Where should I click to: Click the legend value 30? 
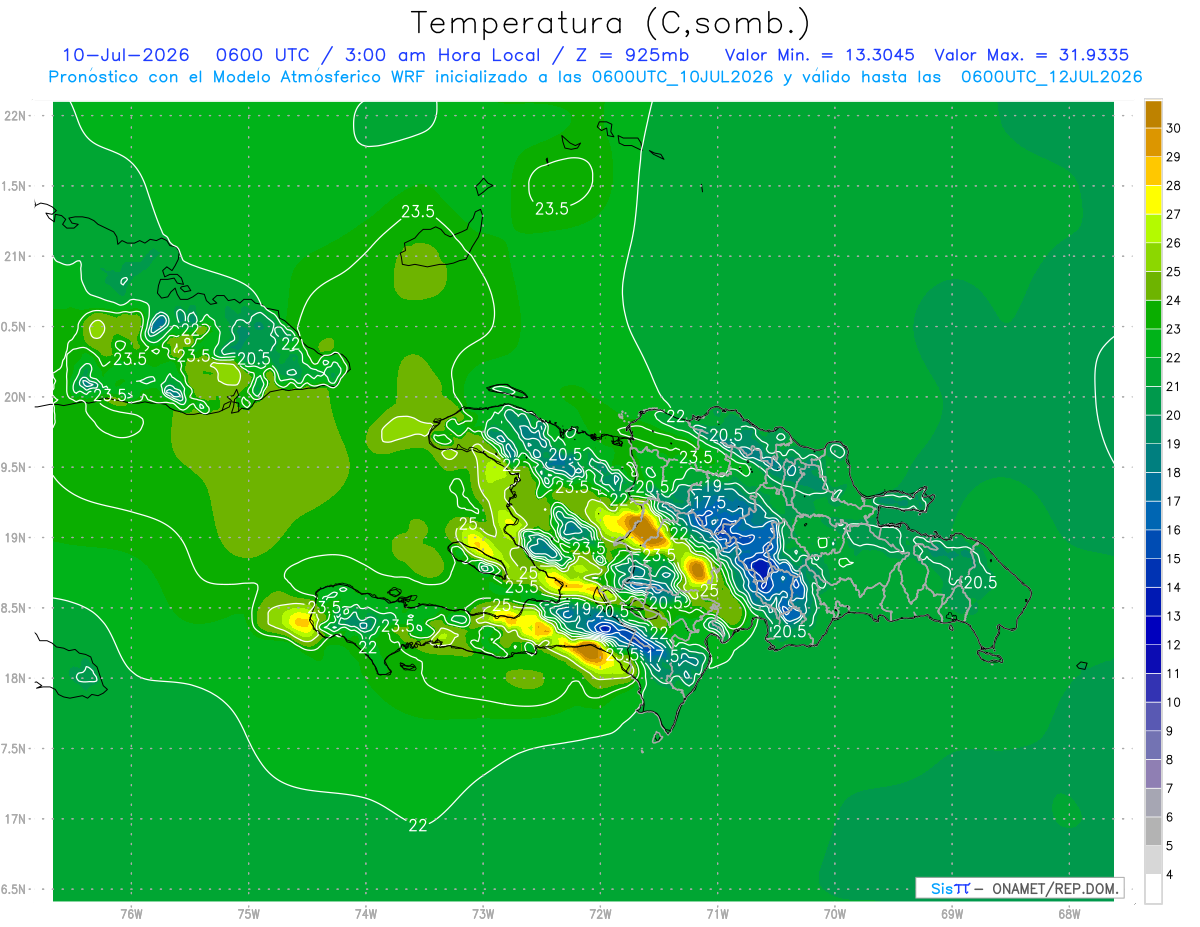tap(1174, 128)
